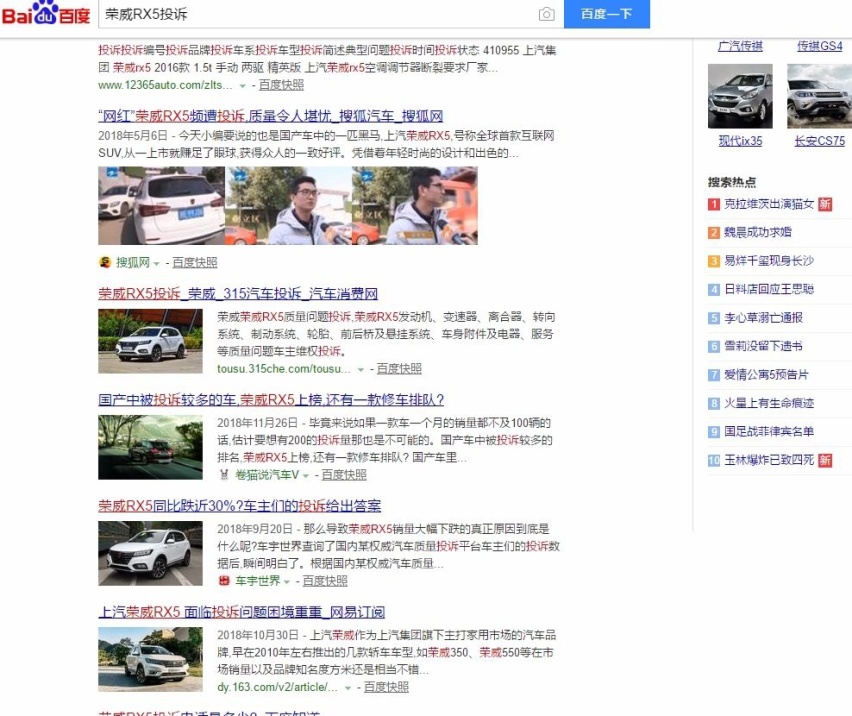The height and width of the screenshot is (716, 852).
Task: Open hot search 魏晨成功求婚
Action: click(757, 233)
